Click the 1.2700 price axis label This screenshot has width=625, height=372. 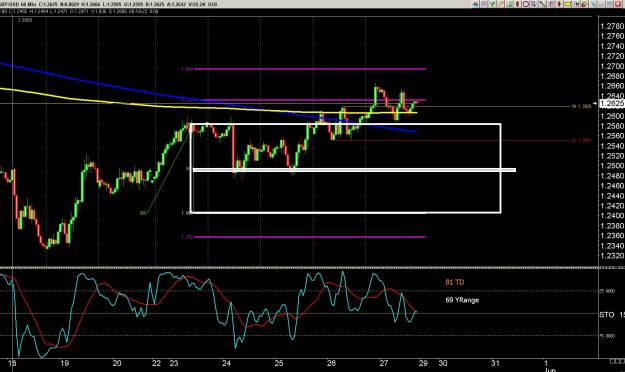[x=612, y=66]
